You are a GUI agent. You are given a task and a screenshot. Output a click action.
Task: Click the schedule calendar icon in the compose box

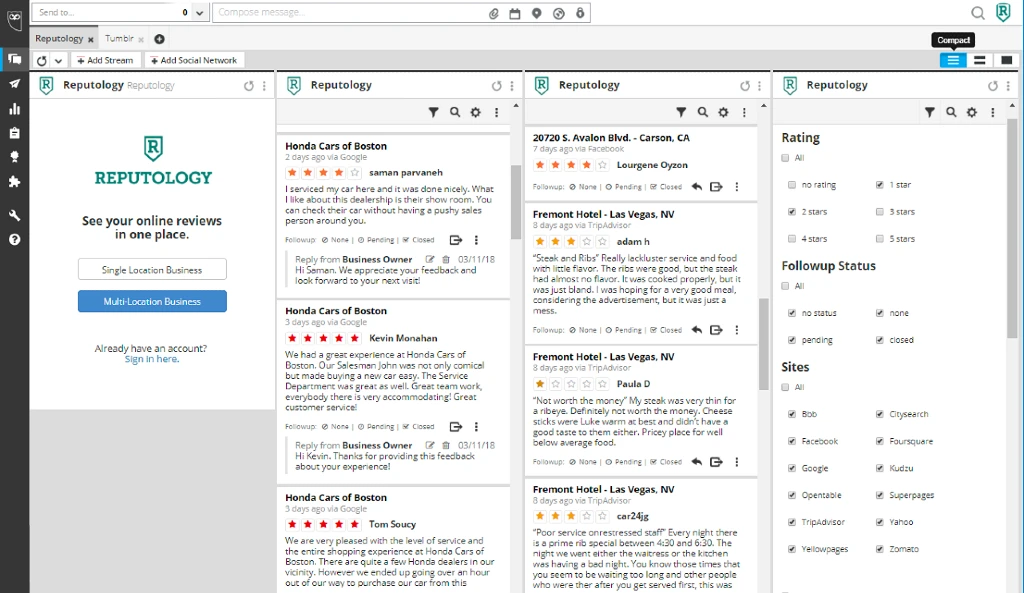tap(515, 13)
